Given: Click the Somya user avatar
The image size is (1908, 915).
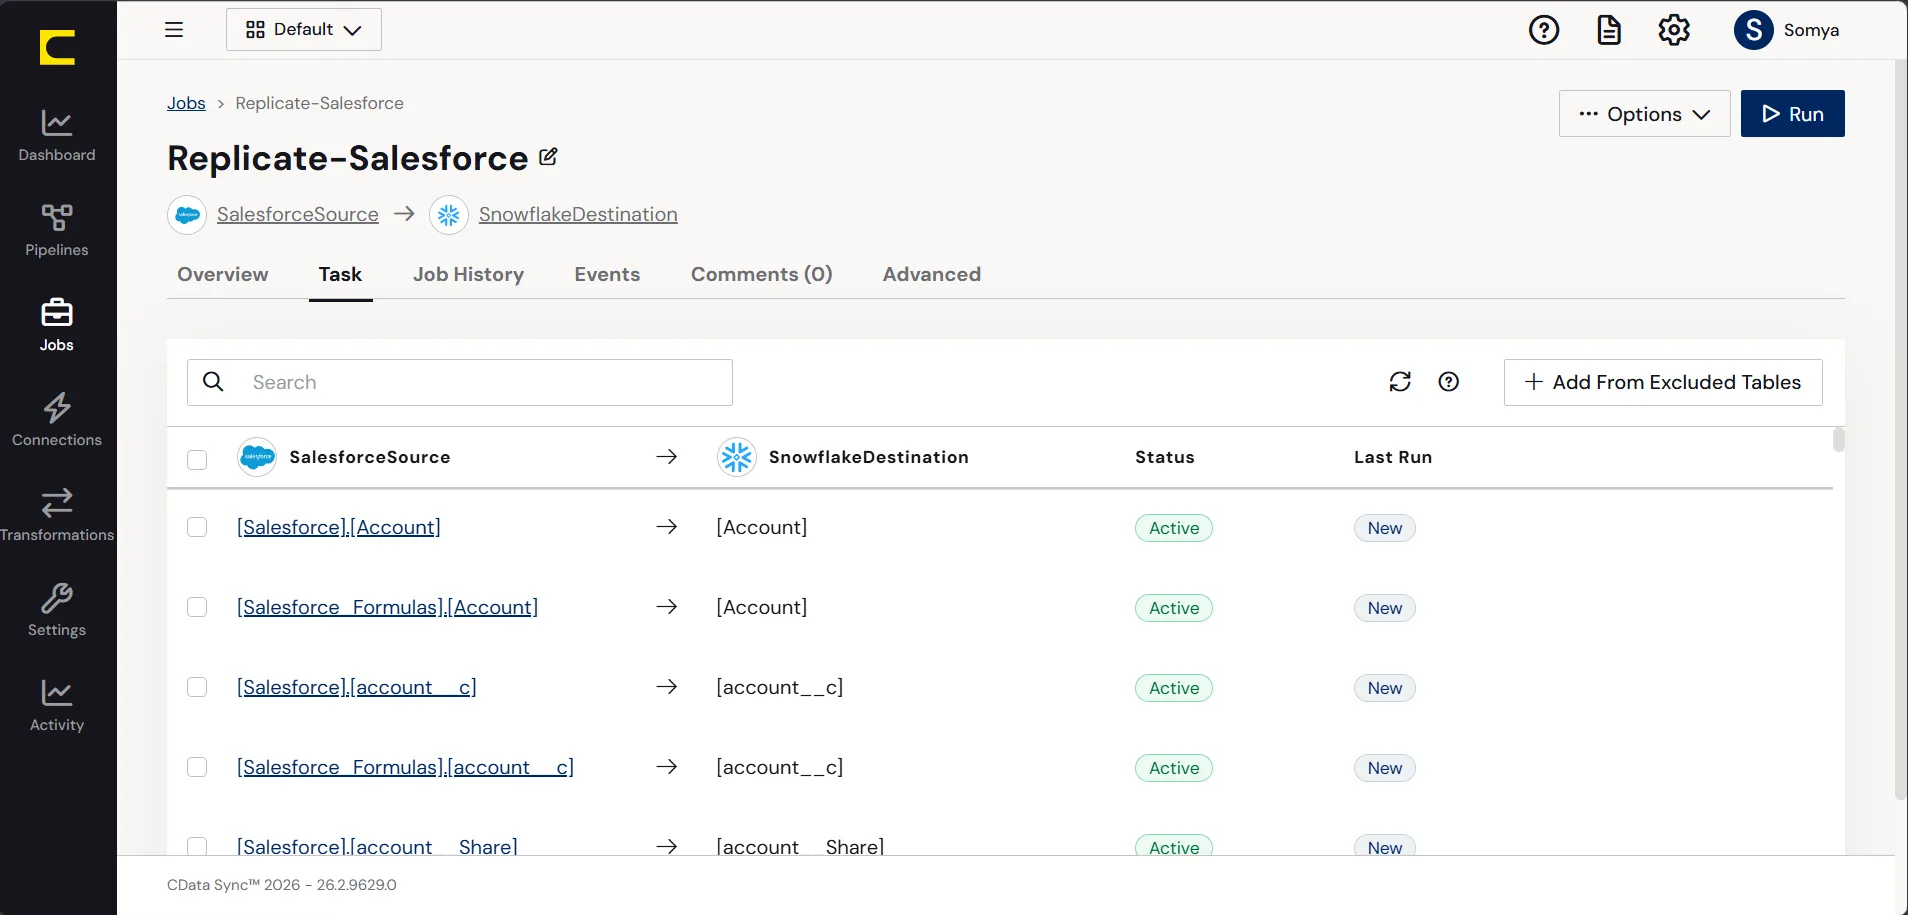Looking at the screenshot, I should pyautogui.click(x=1754, y=30).
